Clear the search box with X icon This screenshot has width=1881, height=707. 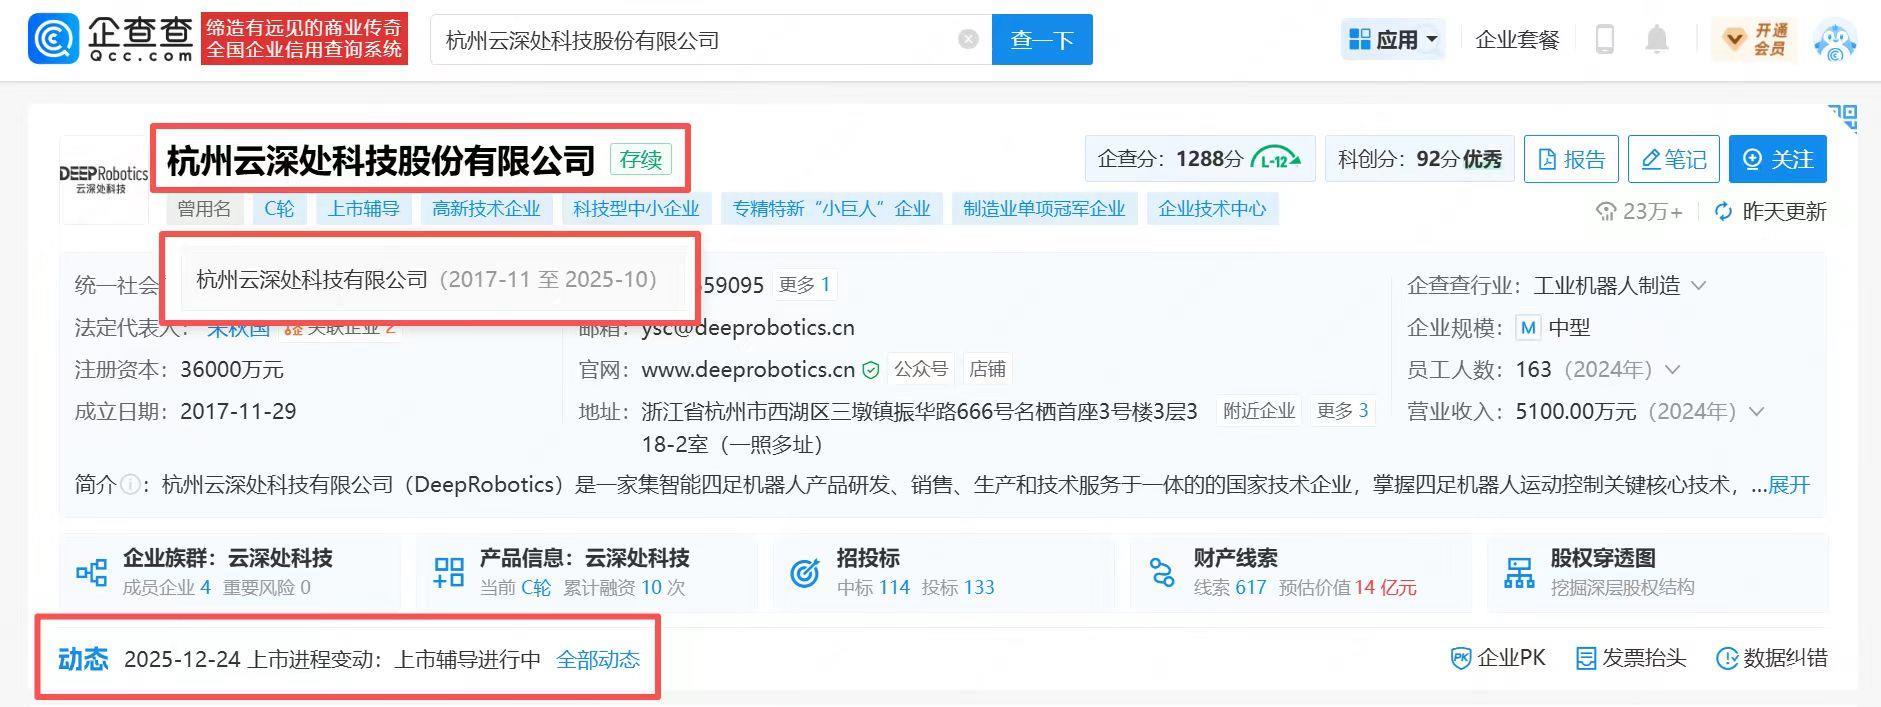click(x=968, y=40)
